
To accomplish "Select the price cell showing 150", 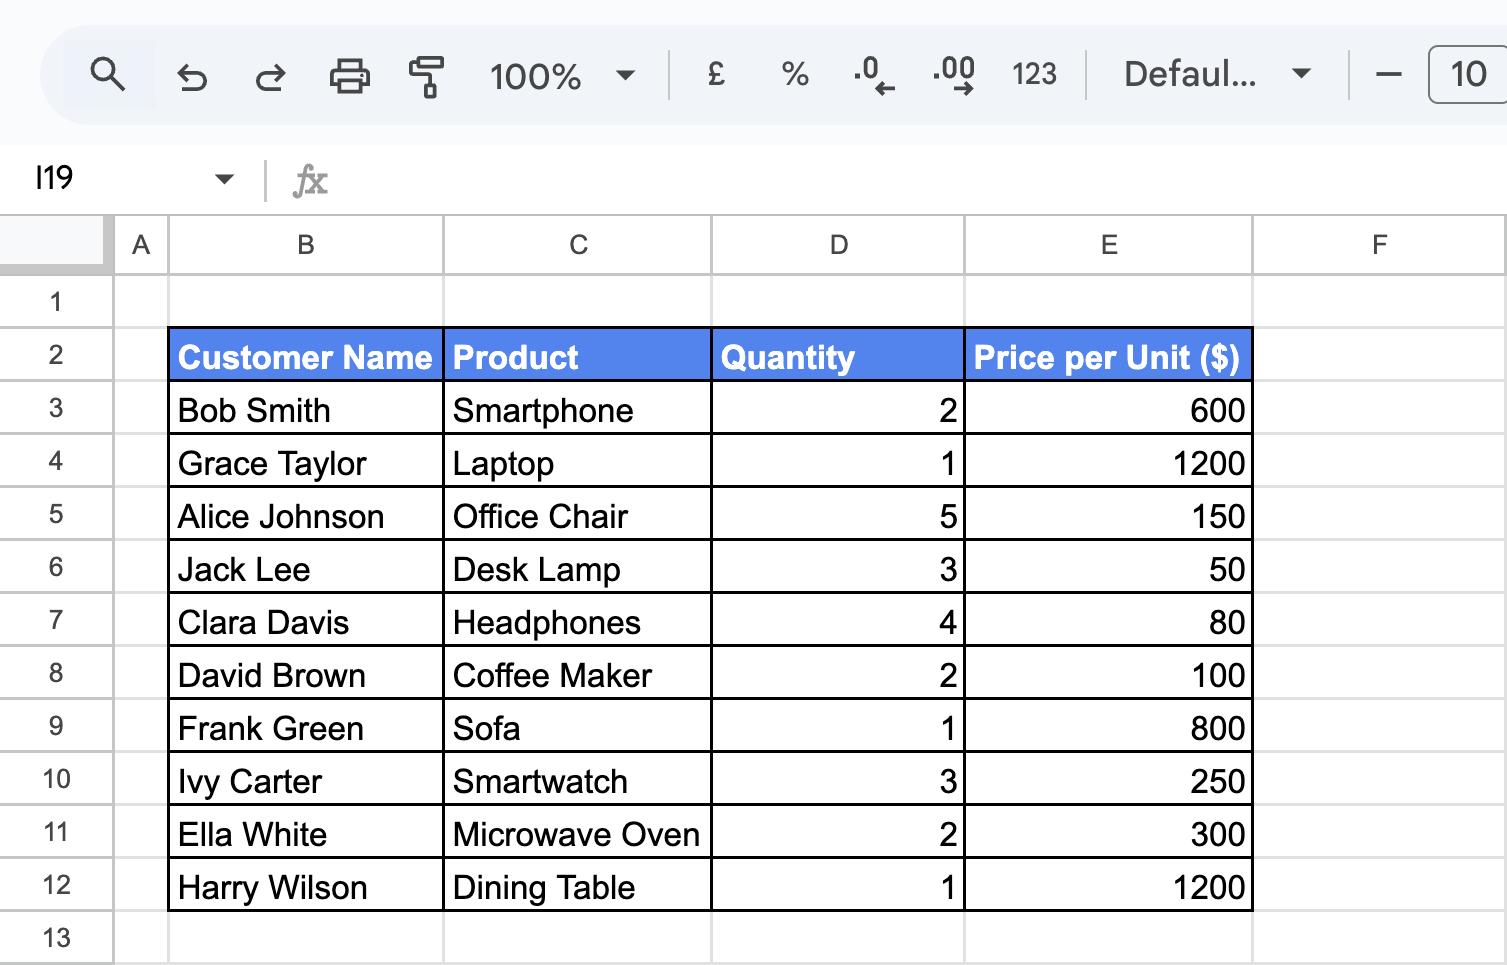I will (x=1109, y=514).
